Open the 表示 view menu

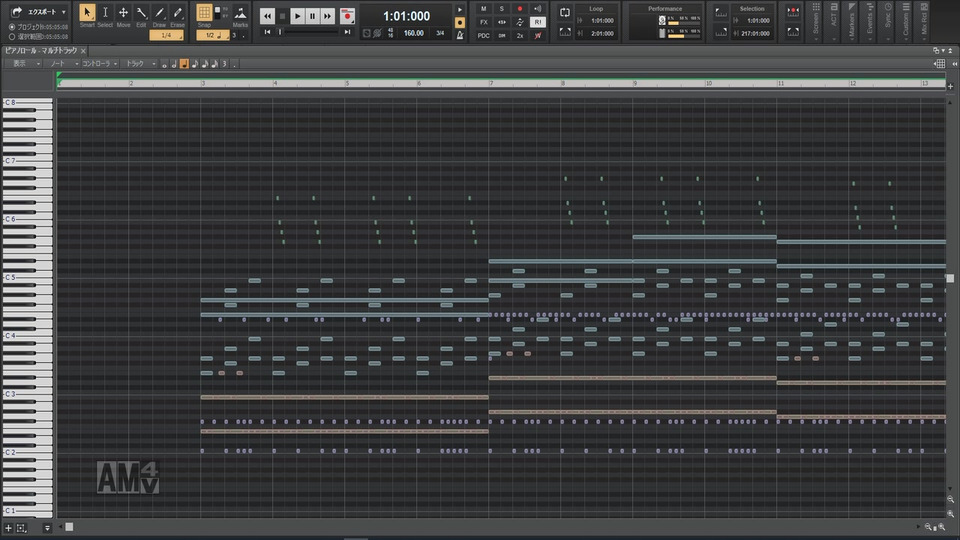[23, 64]
